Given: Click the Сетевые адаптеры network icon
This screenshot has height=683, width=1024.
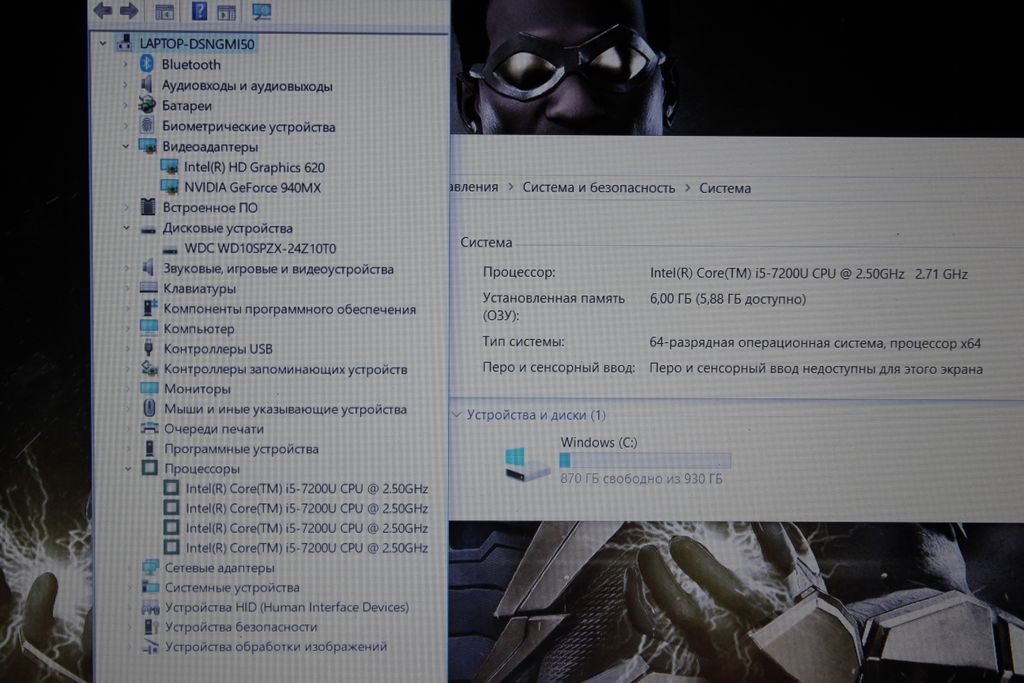Looking at the screenshot, I should pyautogui.click(x=150, y=567).
